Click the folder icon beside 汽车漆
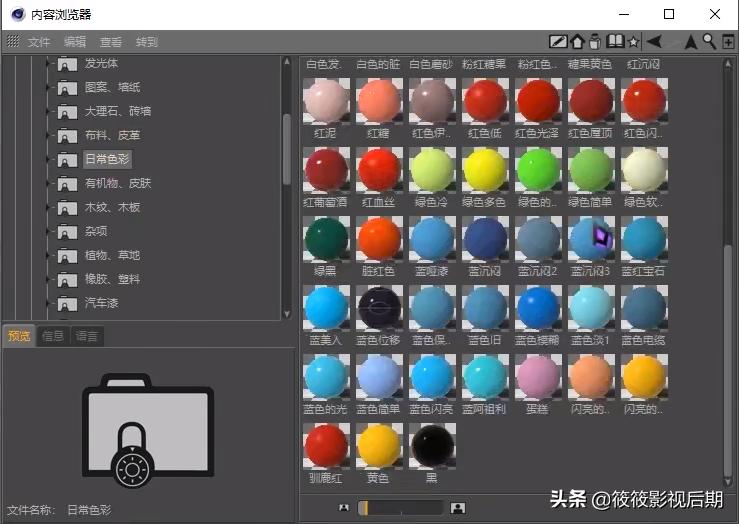739x524 pixels. pyautogui.click(x=67, y=303)
